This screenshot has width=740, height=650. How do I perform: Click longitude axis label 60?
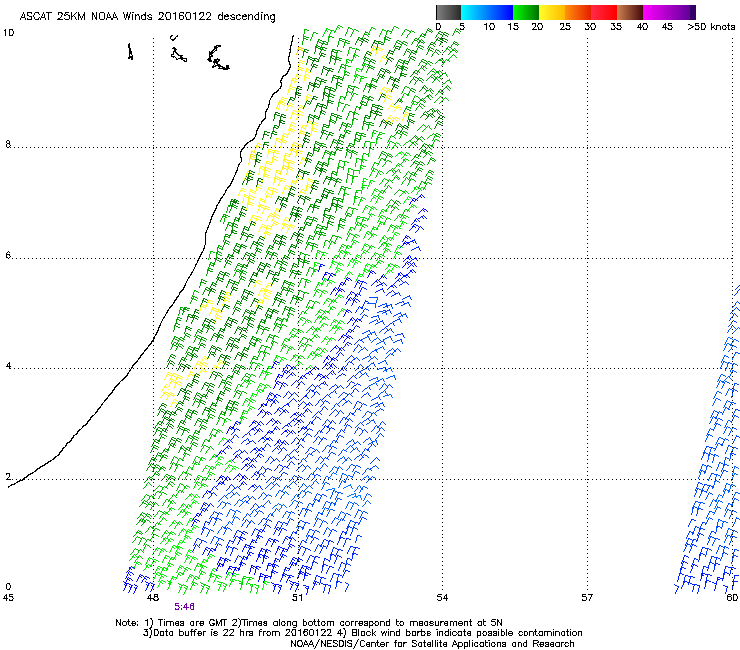pos(732,598)
